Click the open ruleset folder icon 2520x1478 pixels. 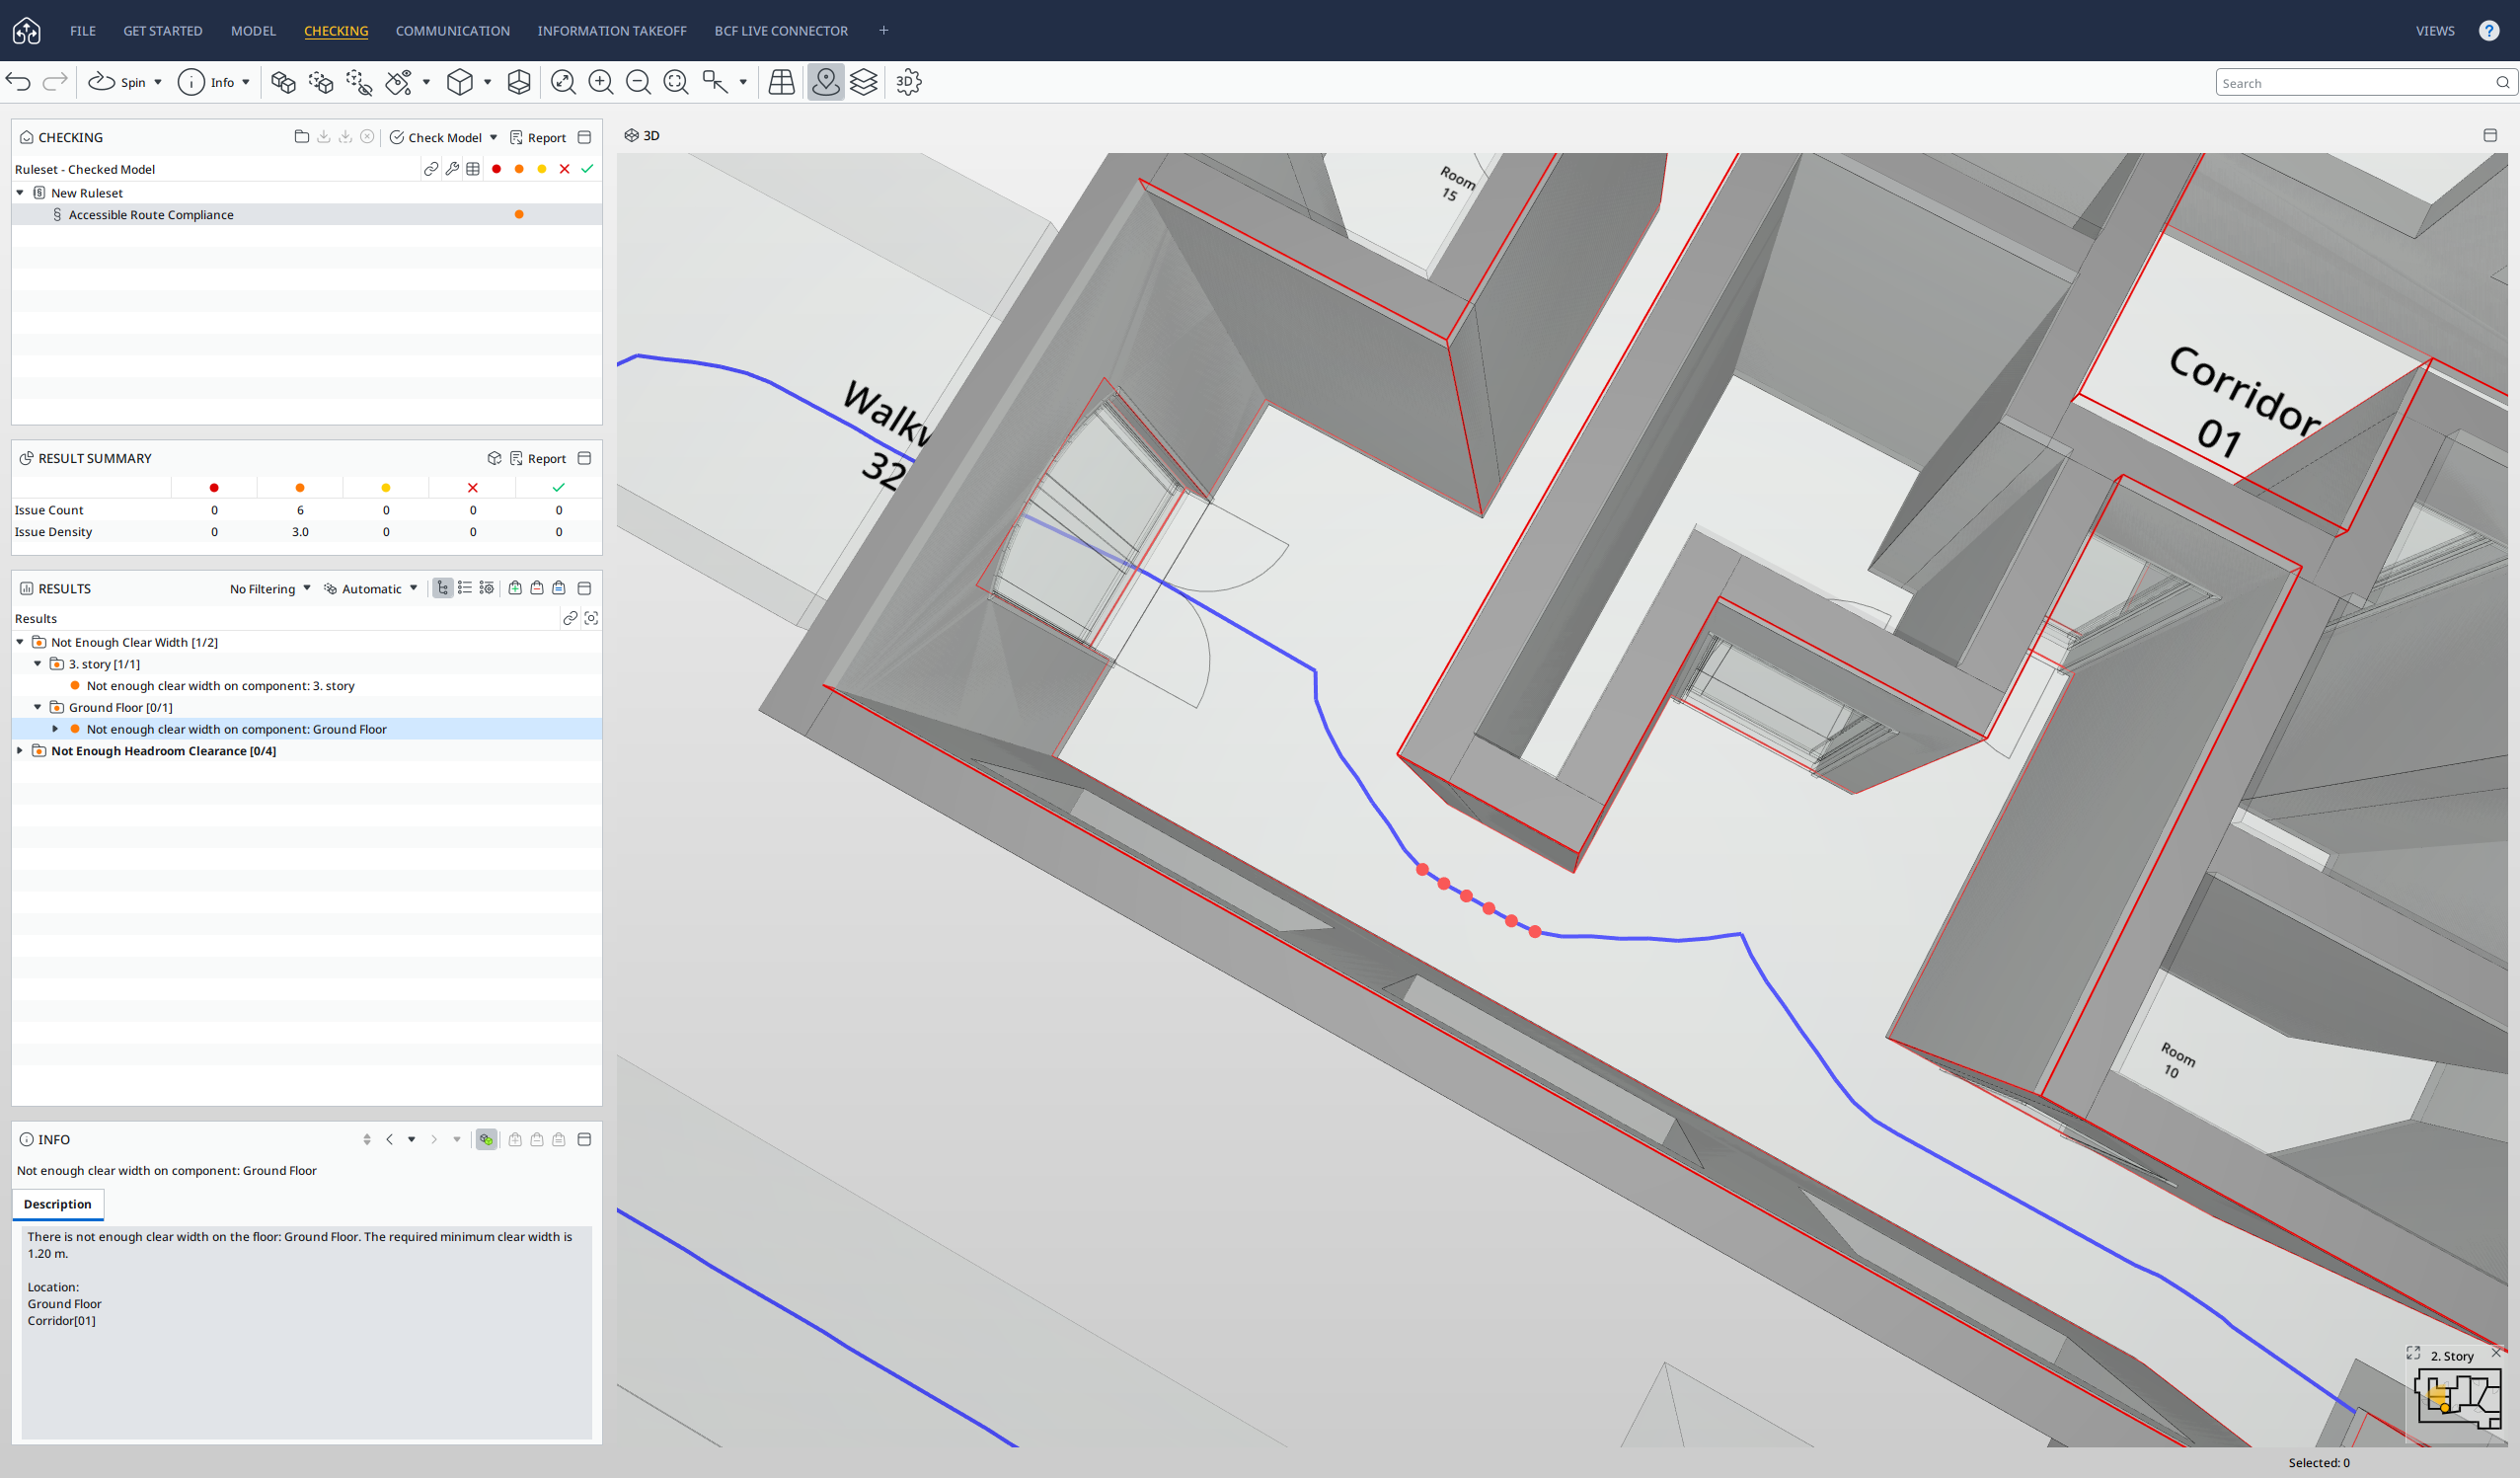click(301, 137)
